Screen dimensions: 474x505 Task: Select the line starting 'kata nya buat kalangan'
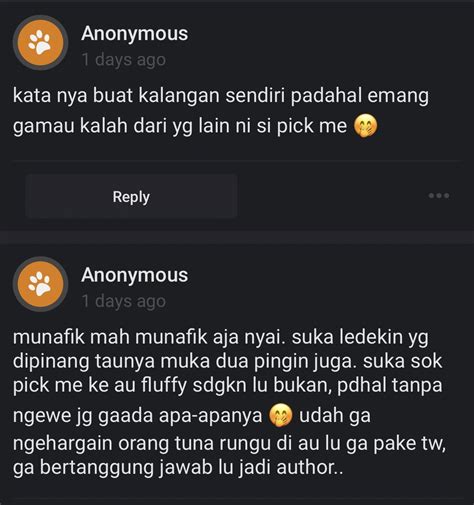pyautogui.click(x=221, y=96)
